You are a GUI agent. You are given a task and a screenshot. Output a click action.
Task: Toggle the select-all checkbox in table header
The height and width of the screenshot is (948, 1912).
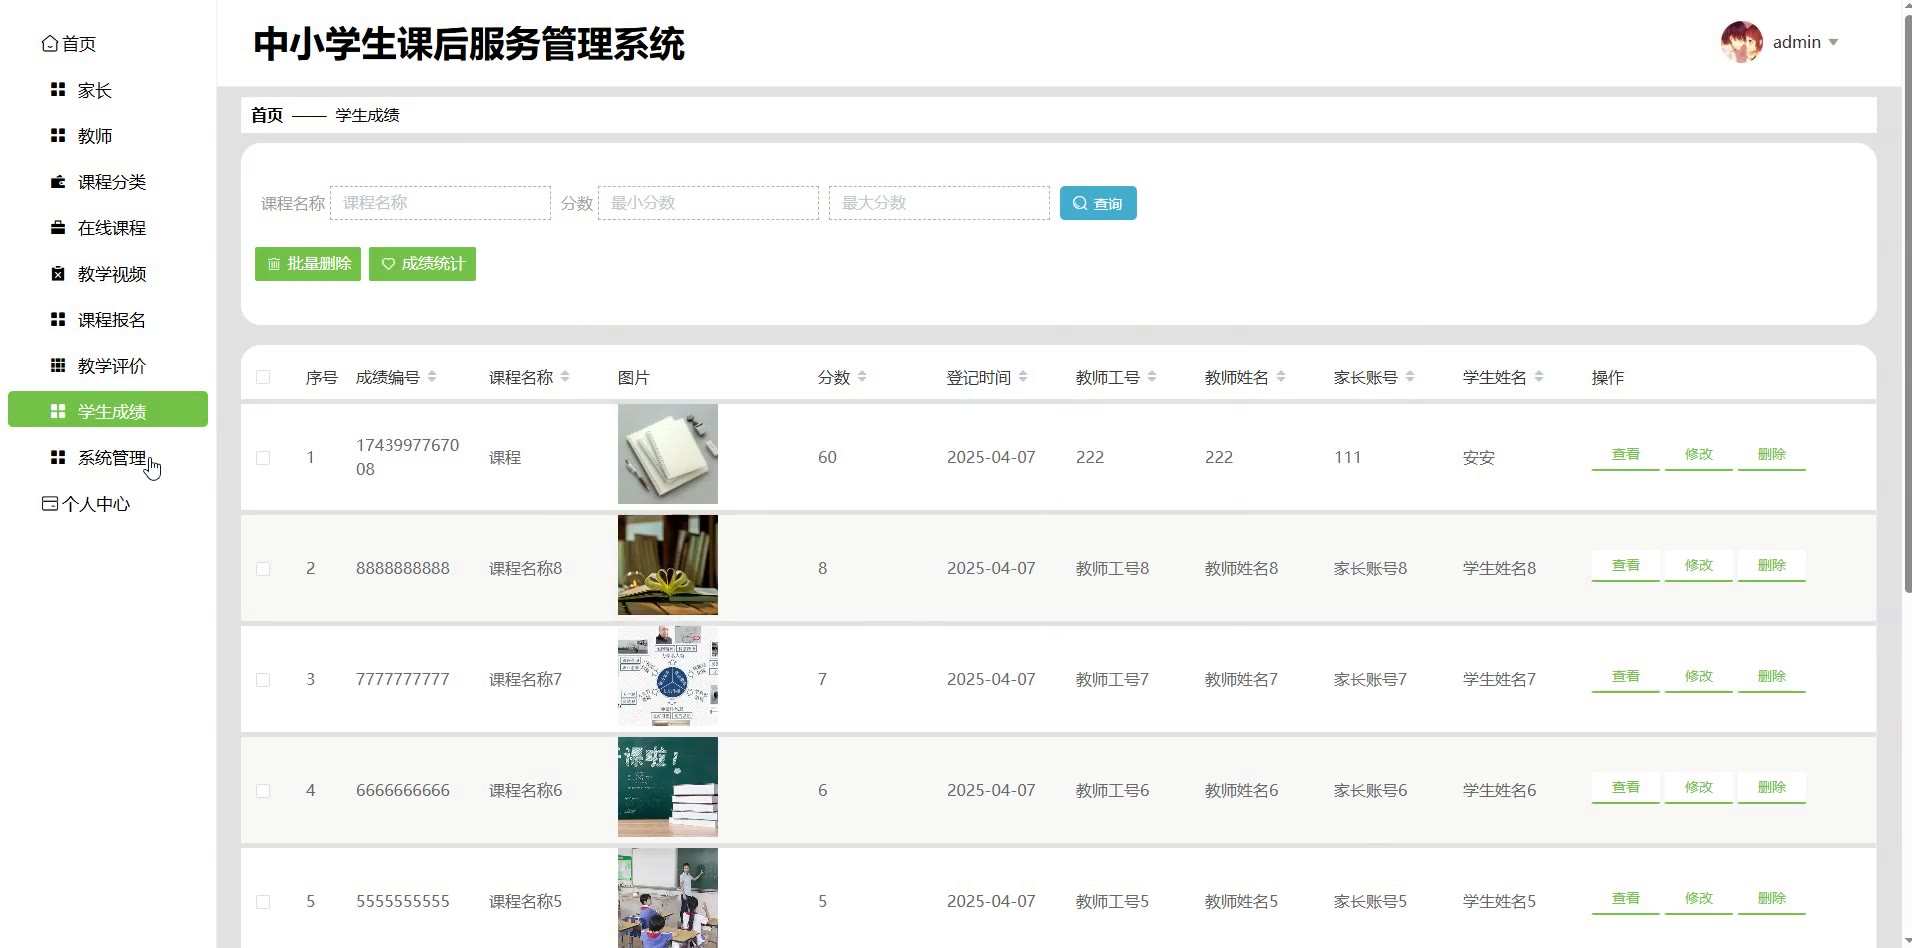coord(263,377)
